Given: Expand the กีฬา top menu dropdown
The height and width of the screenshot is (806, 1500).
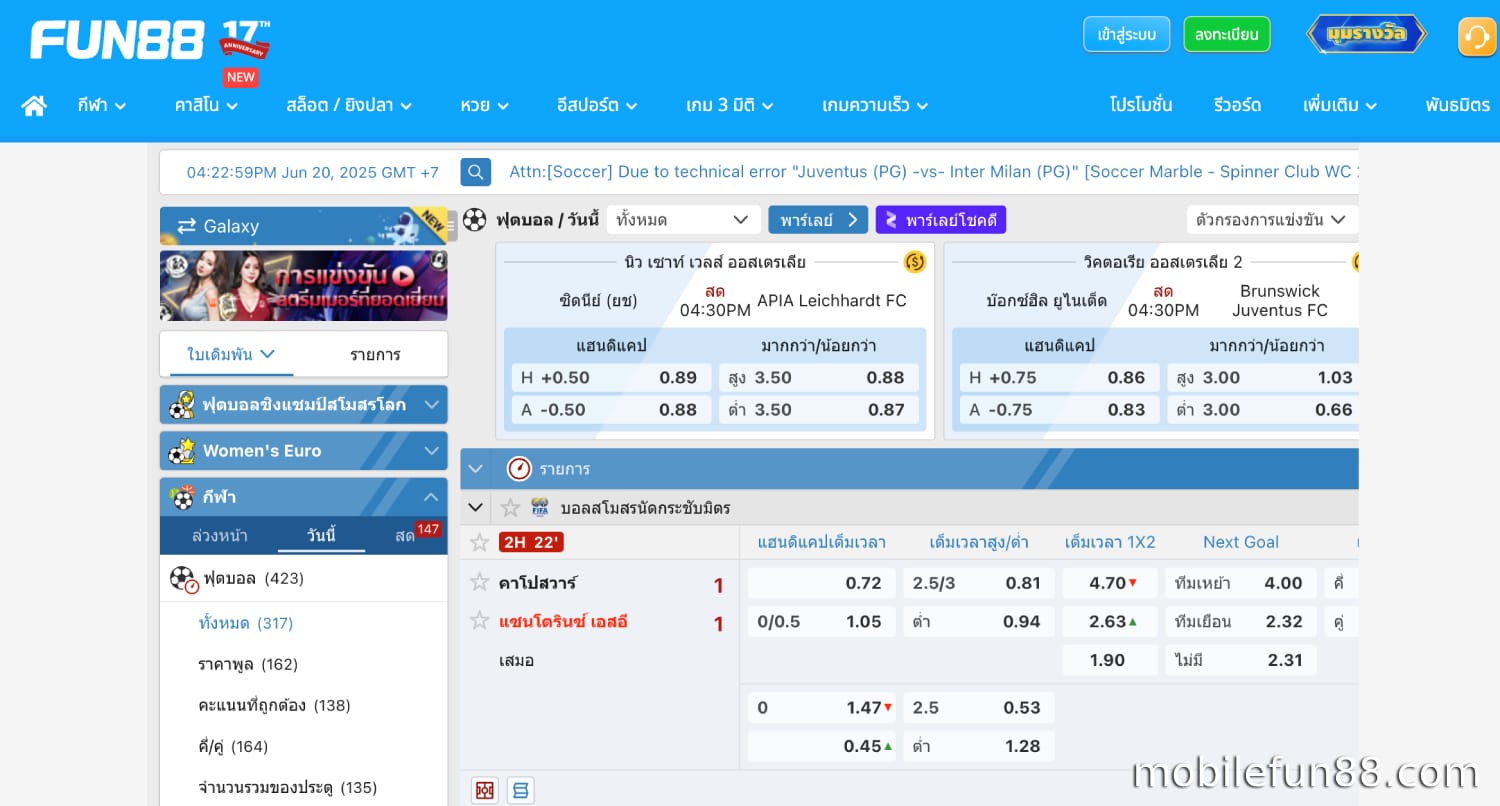Looking at the screenshot, I should click(x=102, y=105).
